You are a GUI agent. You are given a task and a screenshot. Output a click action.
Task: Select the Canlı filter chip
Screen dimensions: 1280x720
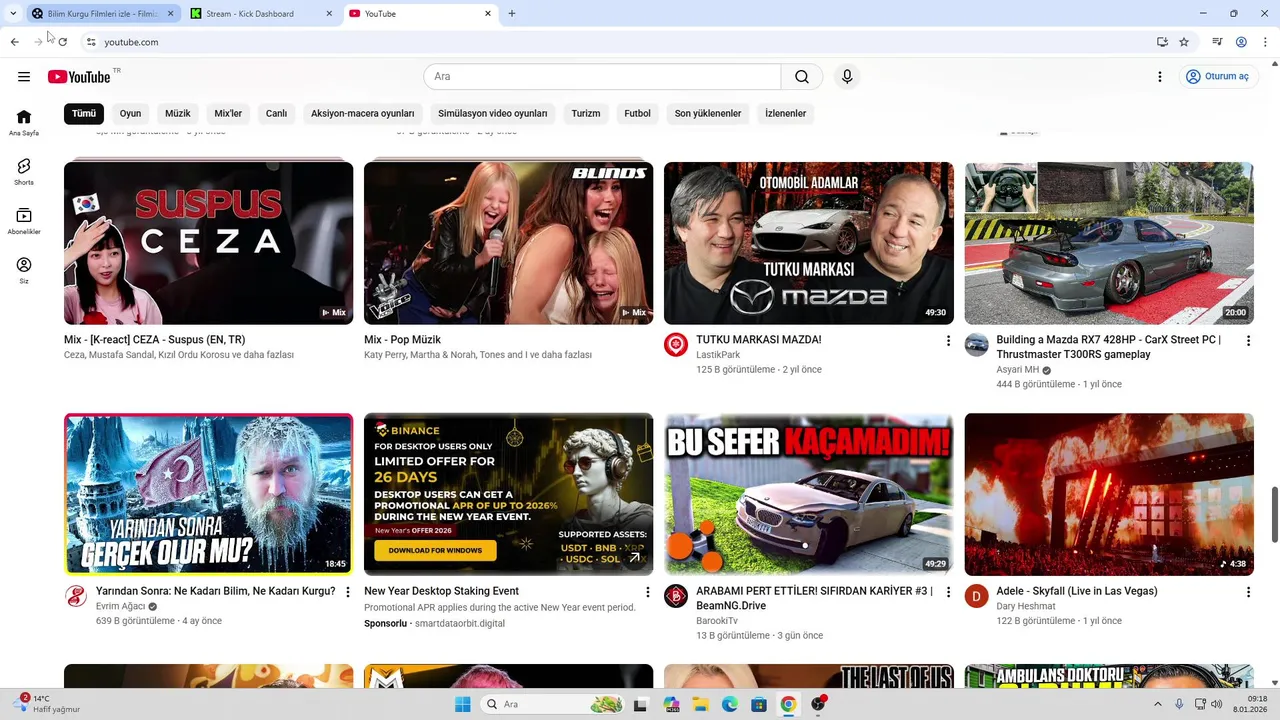click(276, 113)
